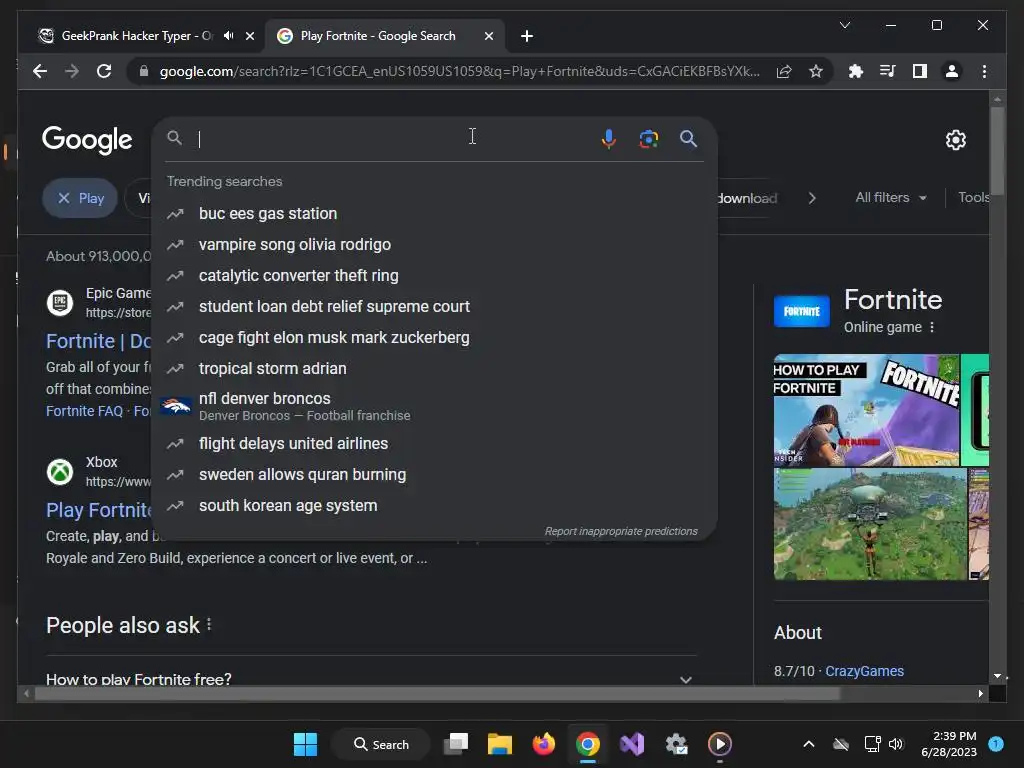This screenshot has height=768, width=1024.
Task: Bookmark this page with star icon
Action: [816, 71]
